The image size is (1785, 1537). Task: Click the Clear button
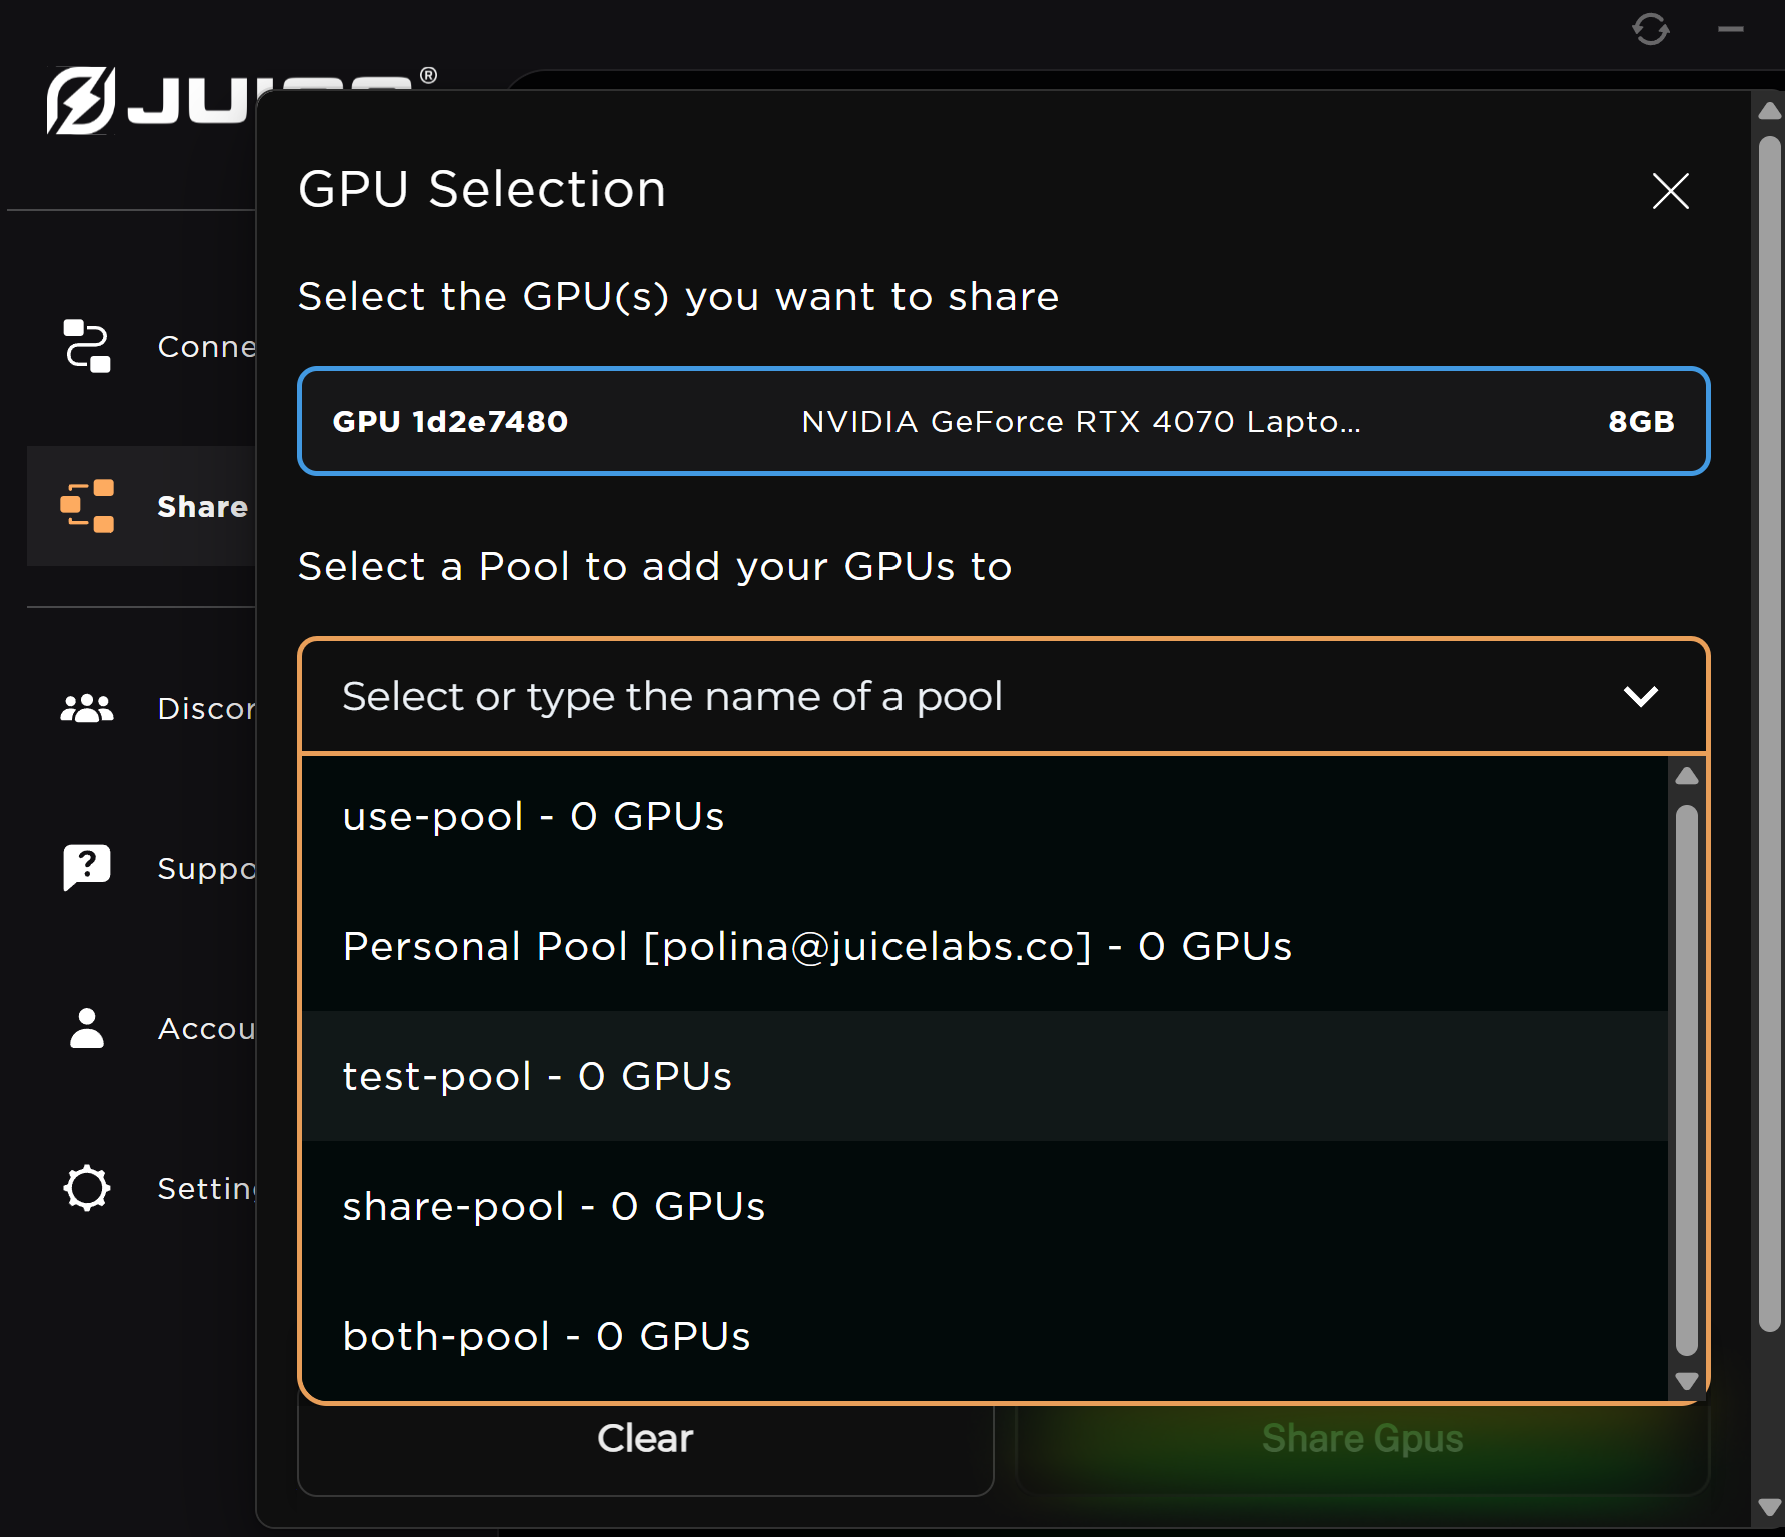pyautogui.click(x=645, y=1440)
